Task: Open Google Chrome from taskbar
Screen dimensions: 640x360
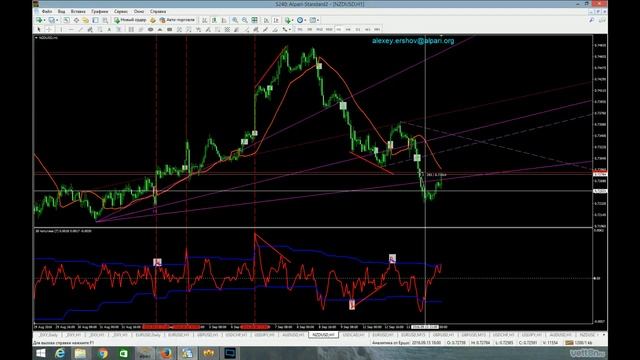Action: (103, 353)
